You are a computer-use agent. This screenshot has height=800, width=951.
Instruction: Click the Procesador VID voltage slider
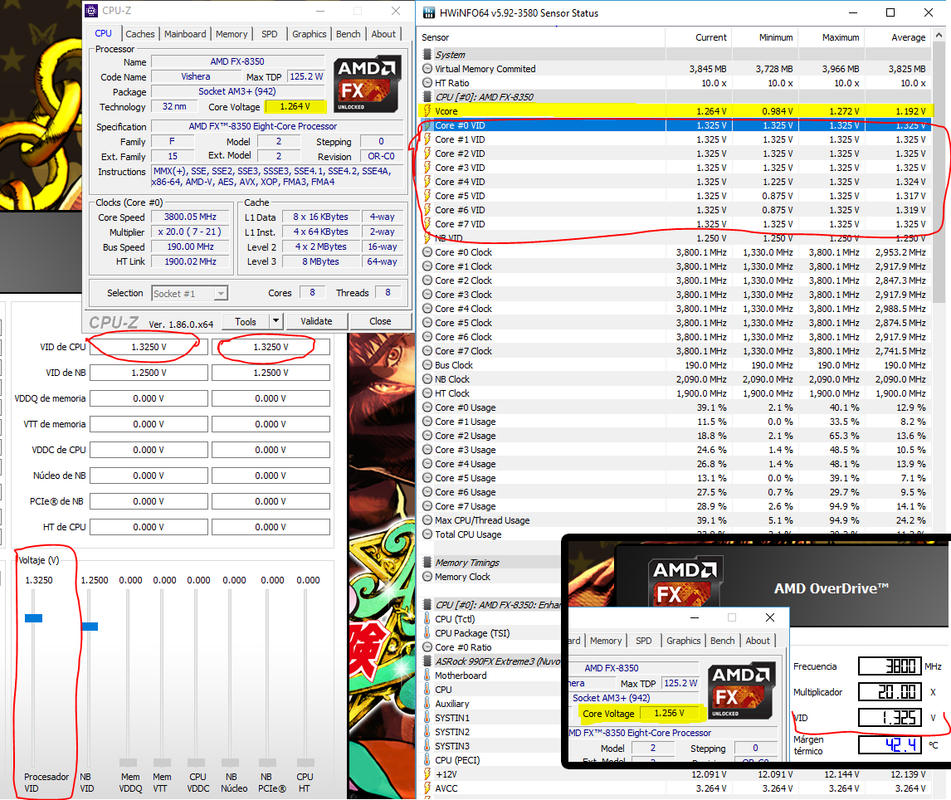[x=33, y=618]
